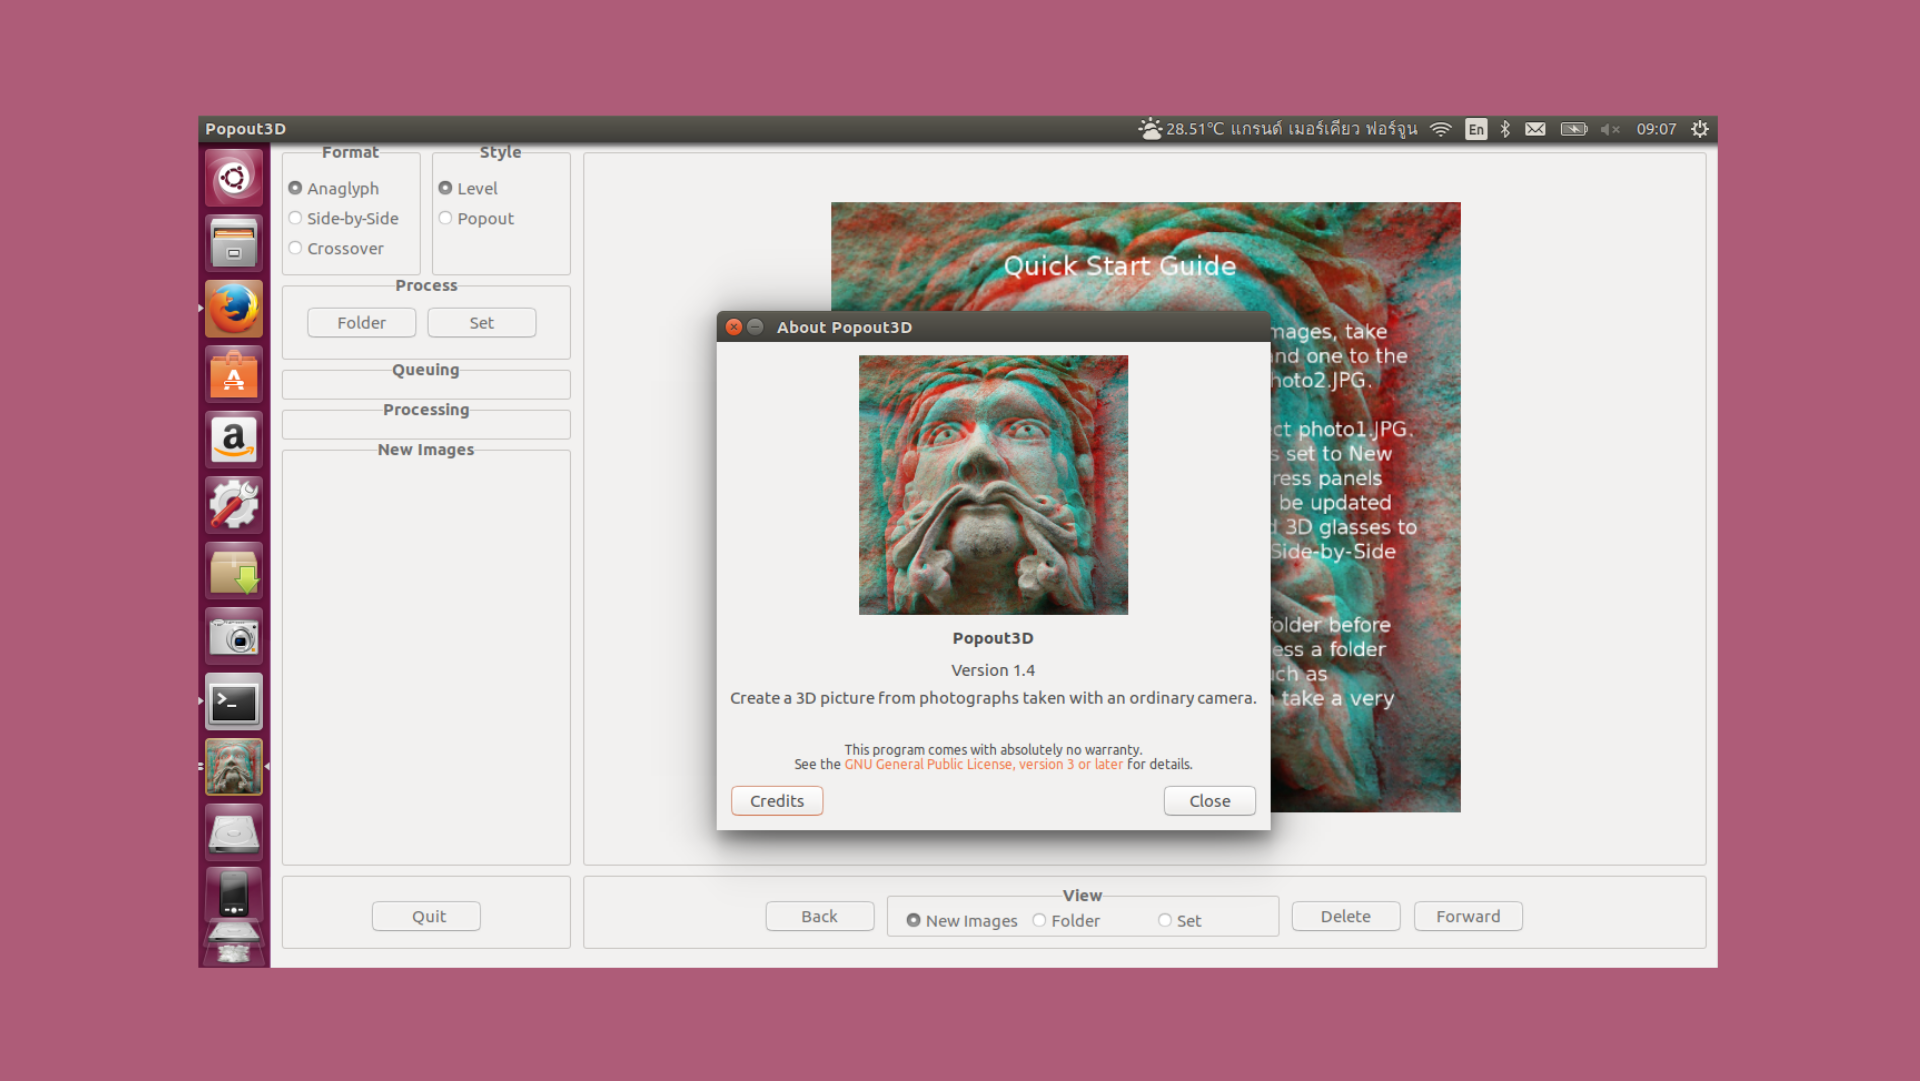Choose Folder view option
This screenshot has height=1081, width=1920.
(x=1066, y=920)
